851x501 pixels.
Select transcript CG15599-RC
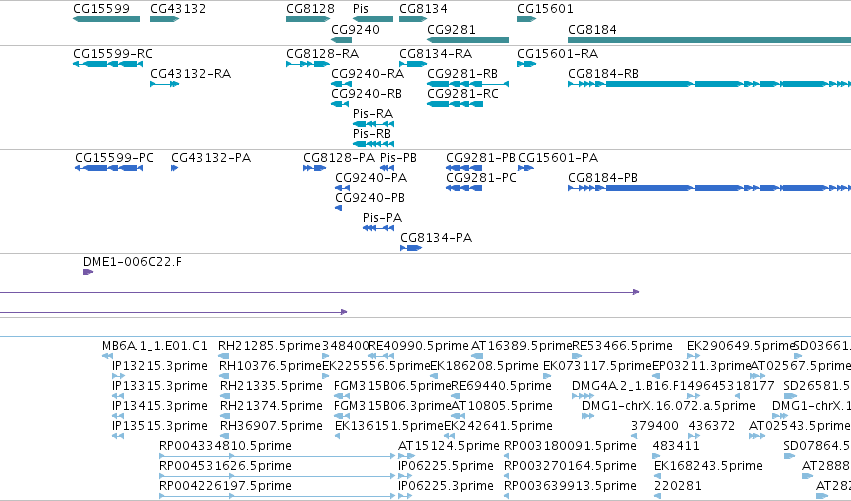pyautogui.click(x=107, y=64)
